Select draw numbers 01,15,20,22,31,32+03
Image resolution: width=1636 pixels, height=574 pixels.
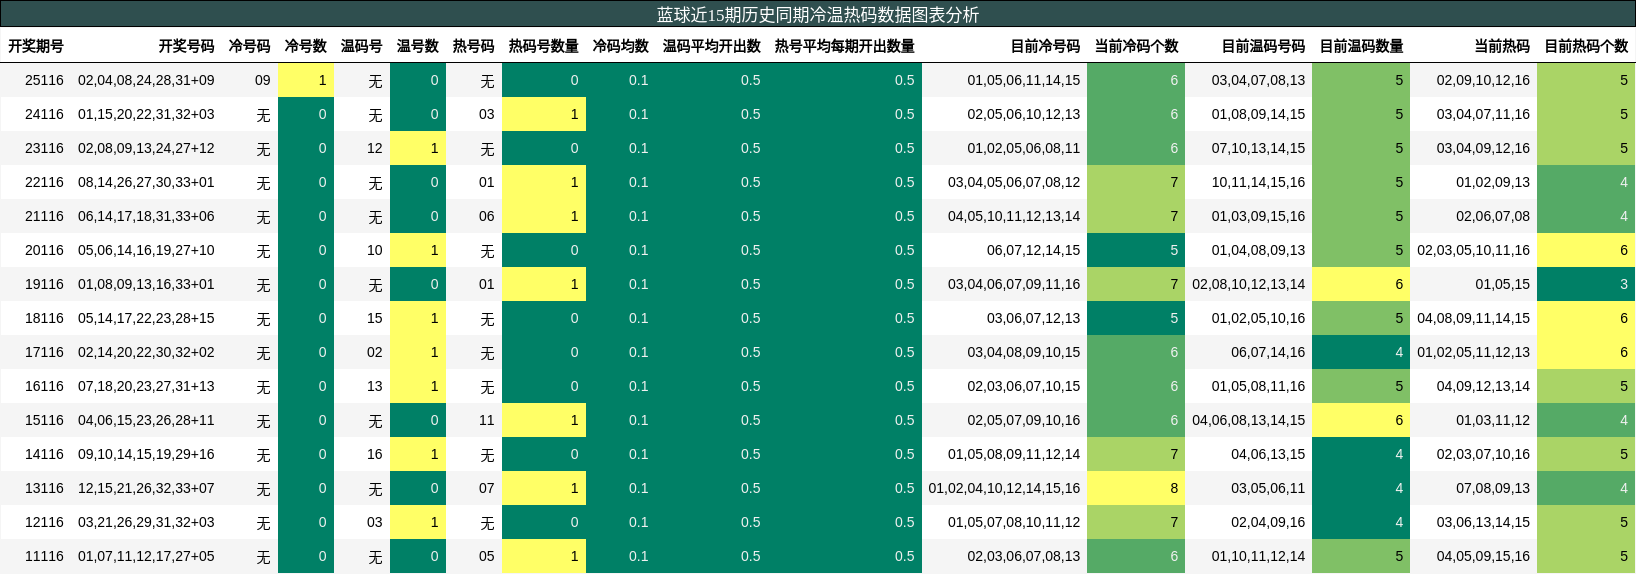(146, 114)
